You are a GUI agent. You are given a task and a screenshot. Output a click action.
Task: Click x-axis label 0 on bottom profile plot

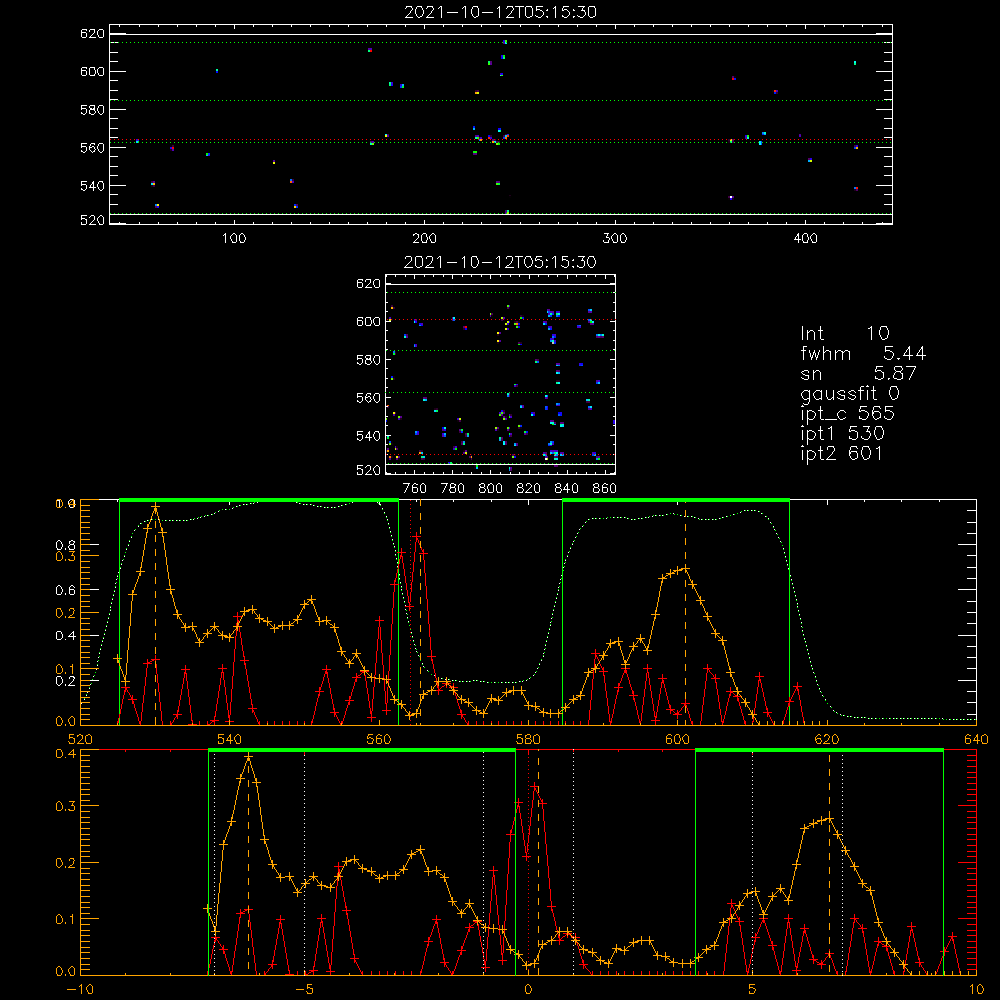(528, 990)
